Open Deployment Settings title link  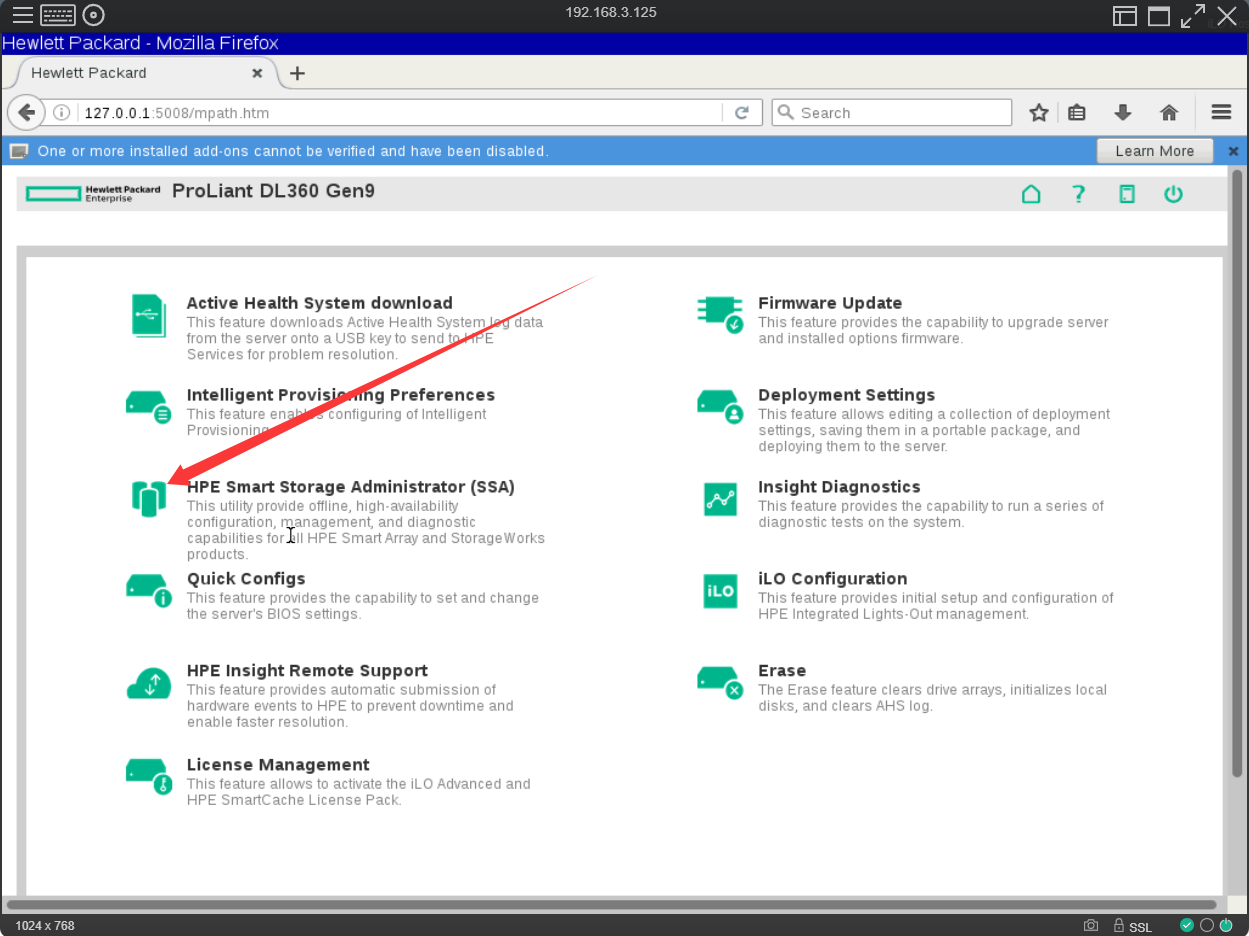[x=847, y=395]
